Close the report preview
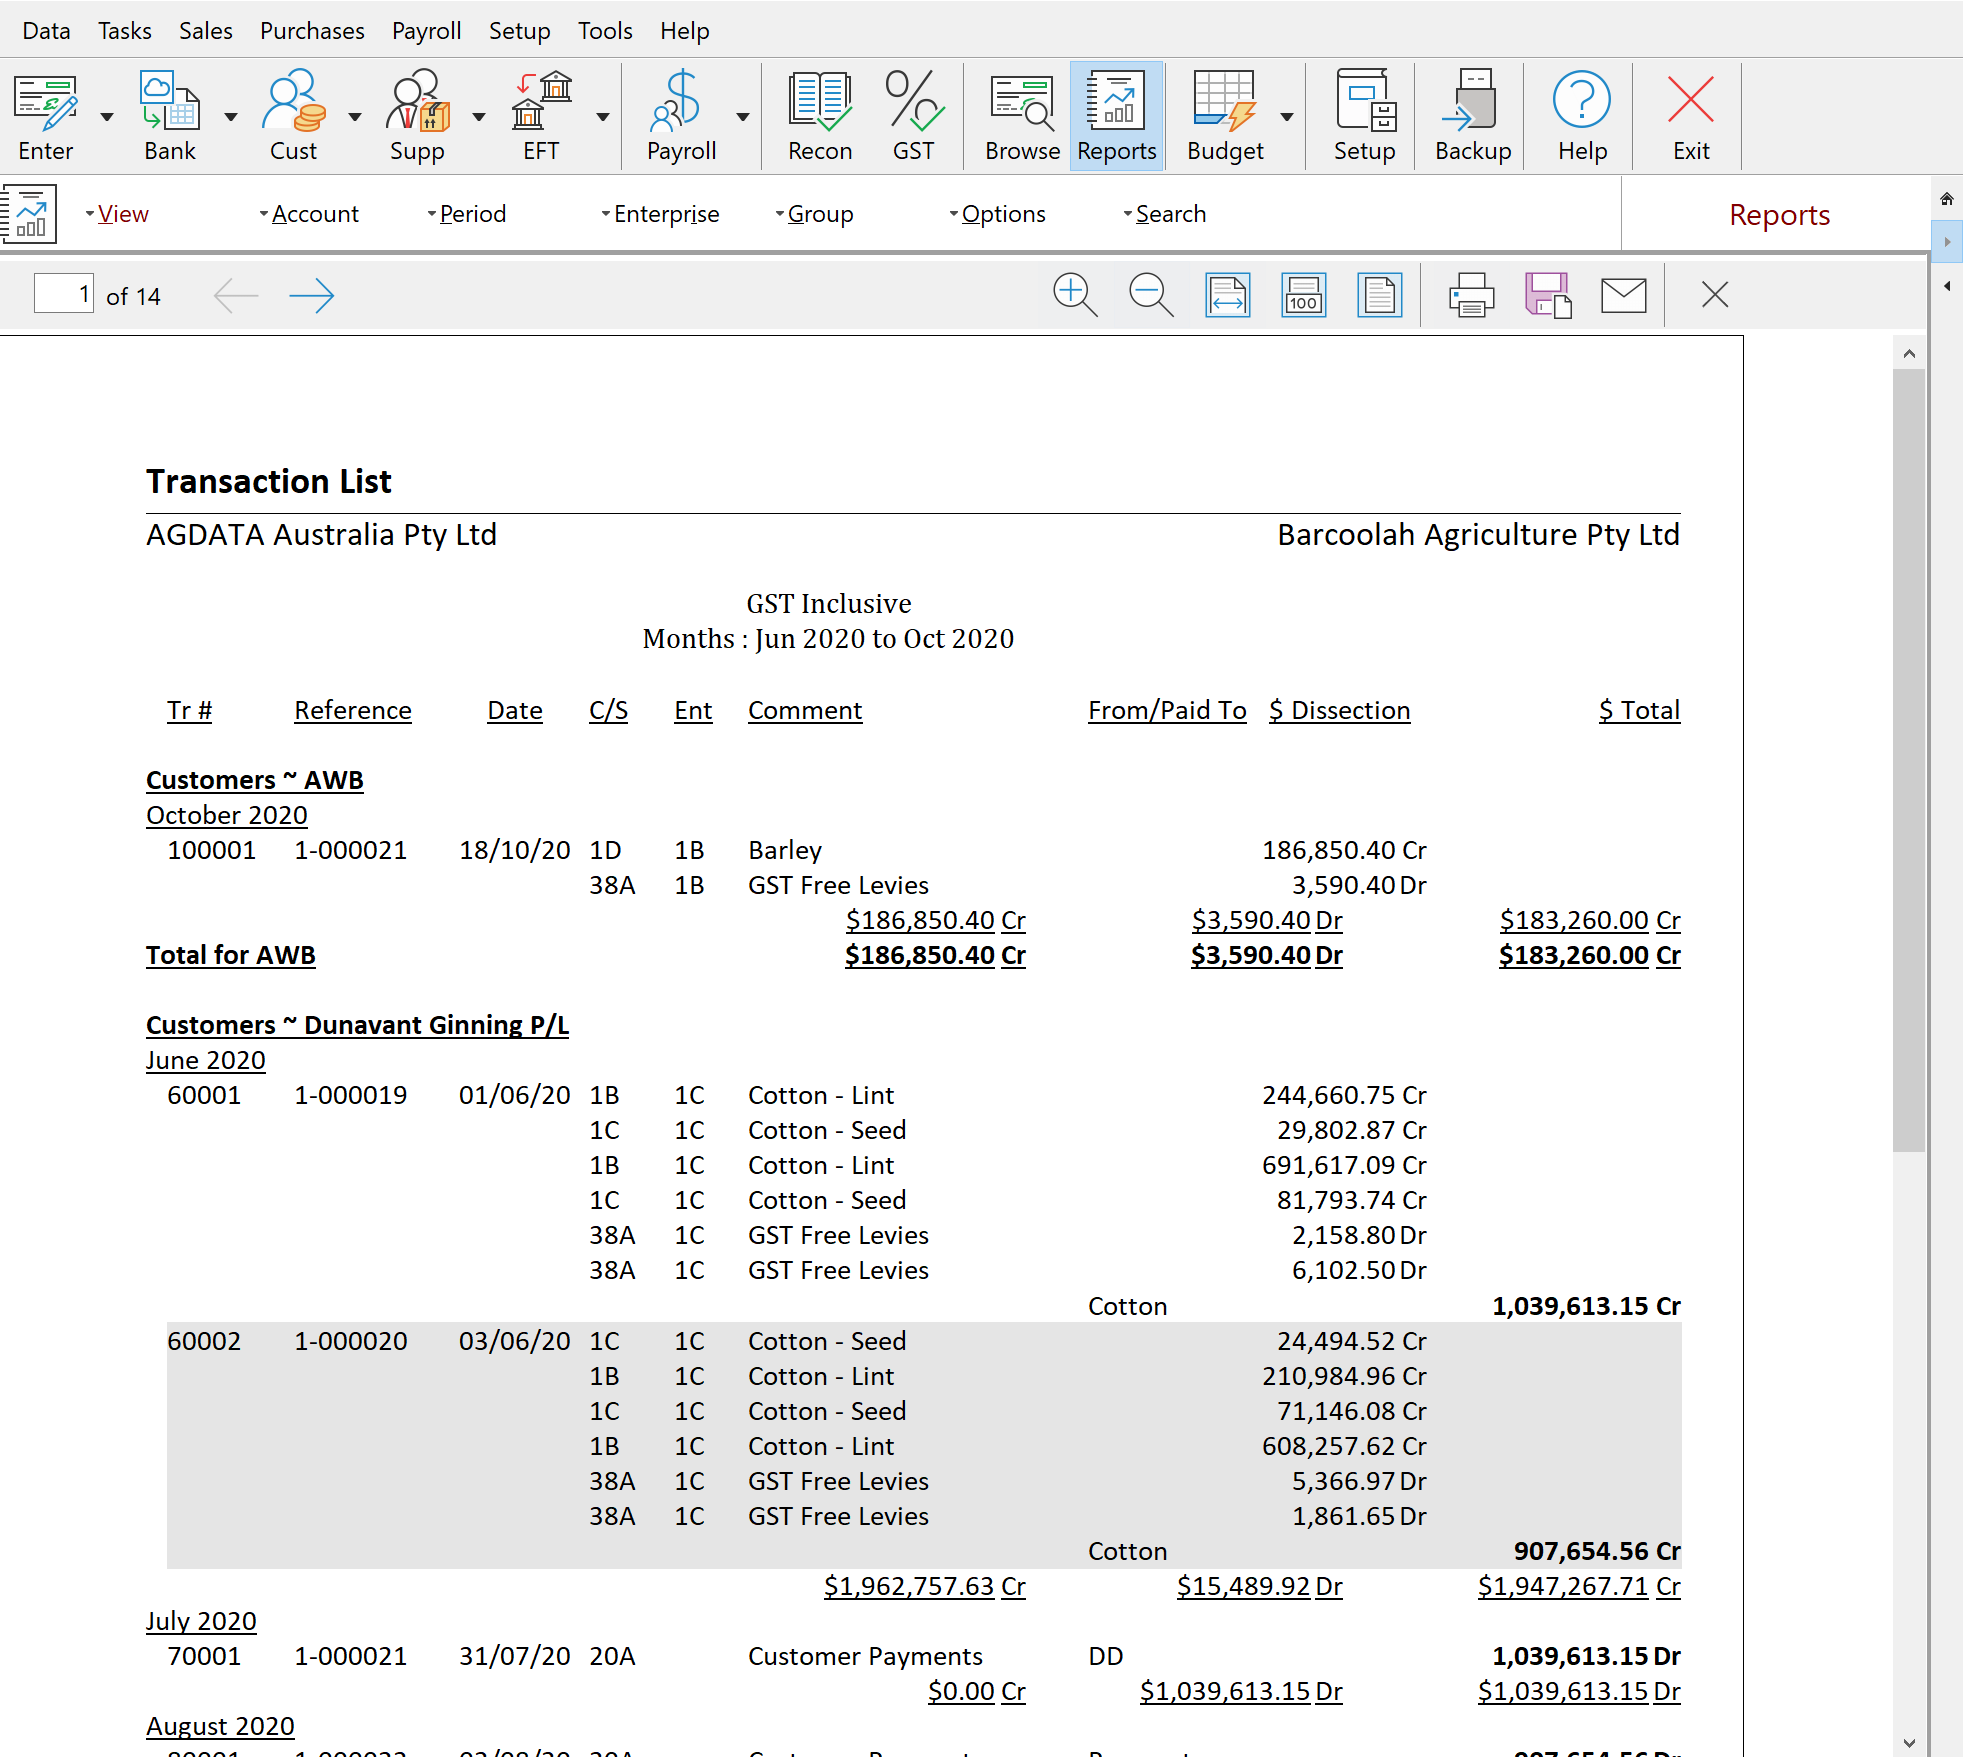This screenshot has width=1963, height=1757. point(1715,295)
